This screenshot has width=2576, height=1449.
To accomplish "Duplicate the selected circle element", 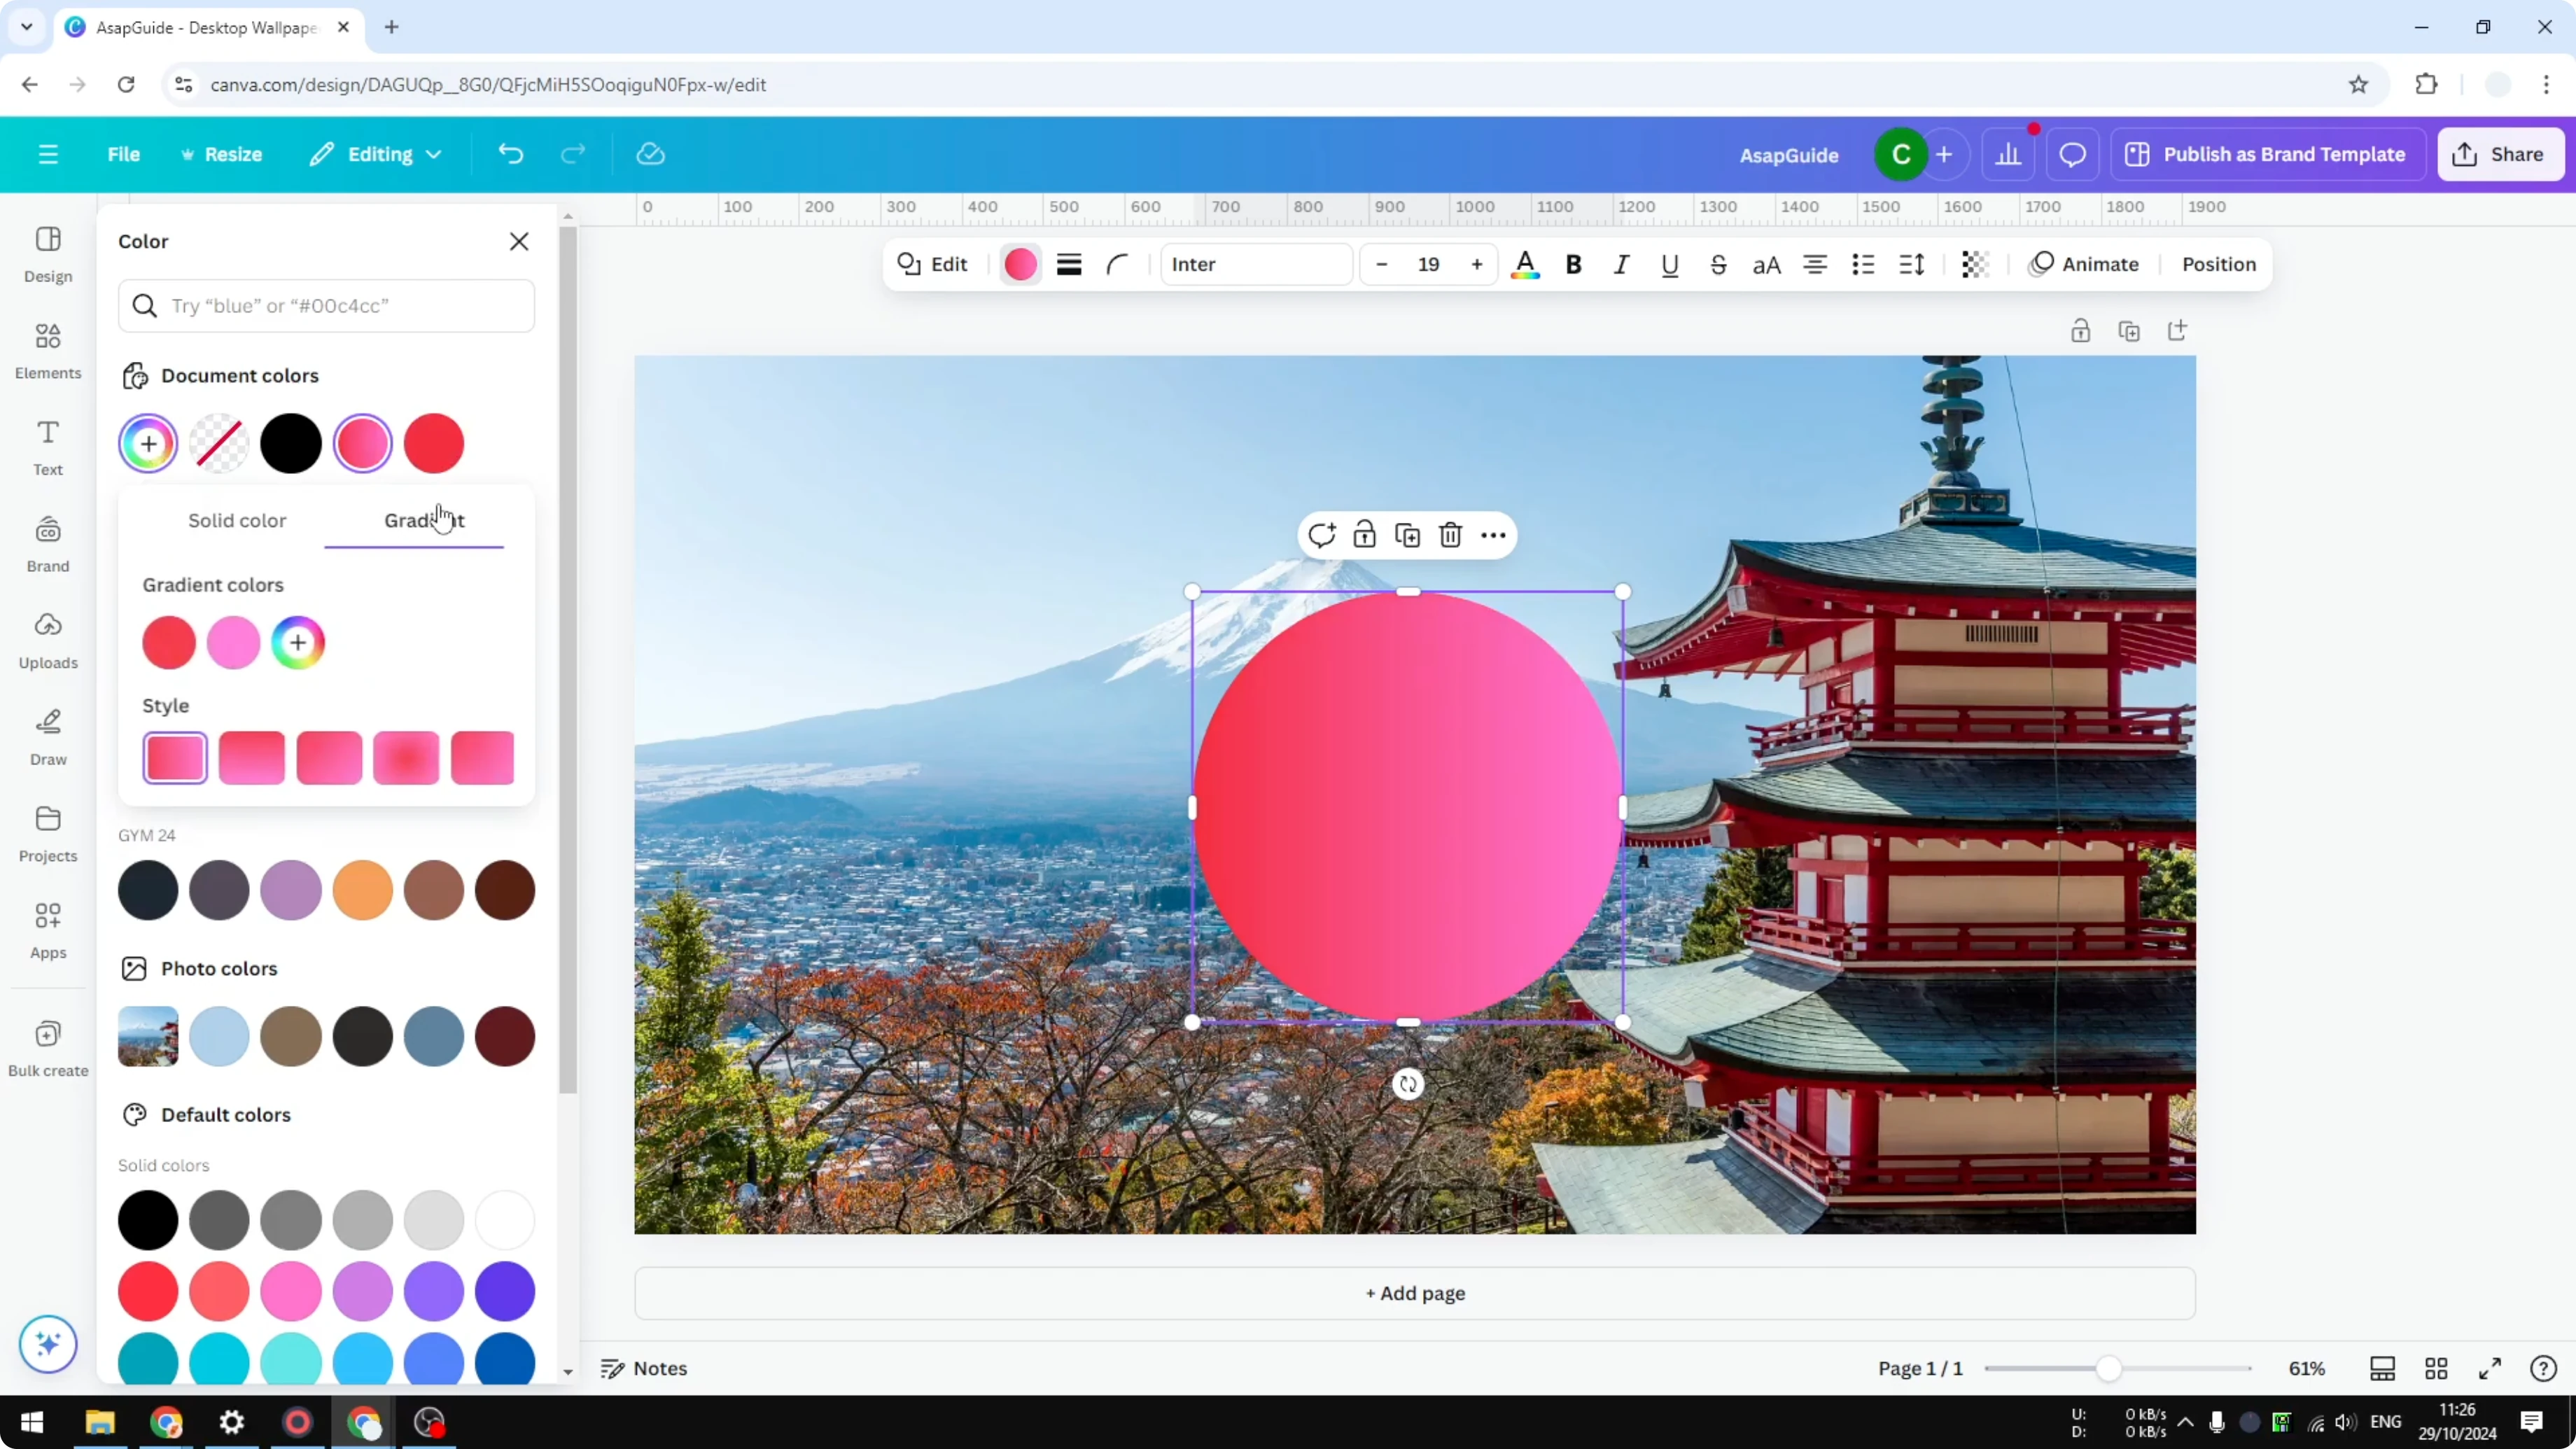I will 1407,535.
